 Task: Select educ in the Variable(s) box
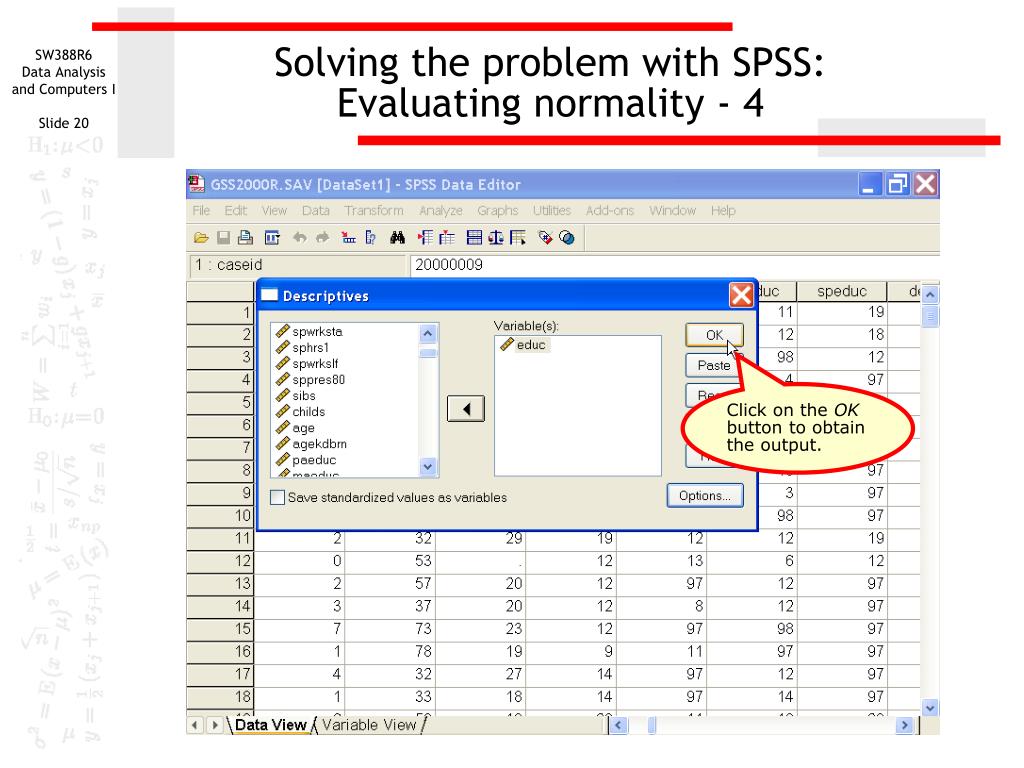(524, 345)
